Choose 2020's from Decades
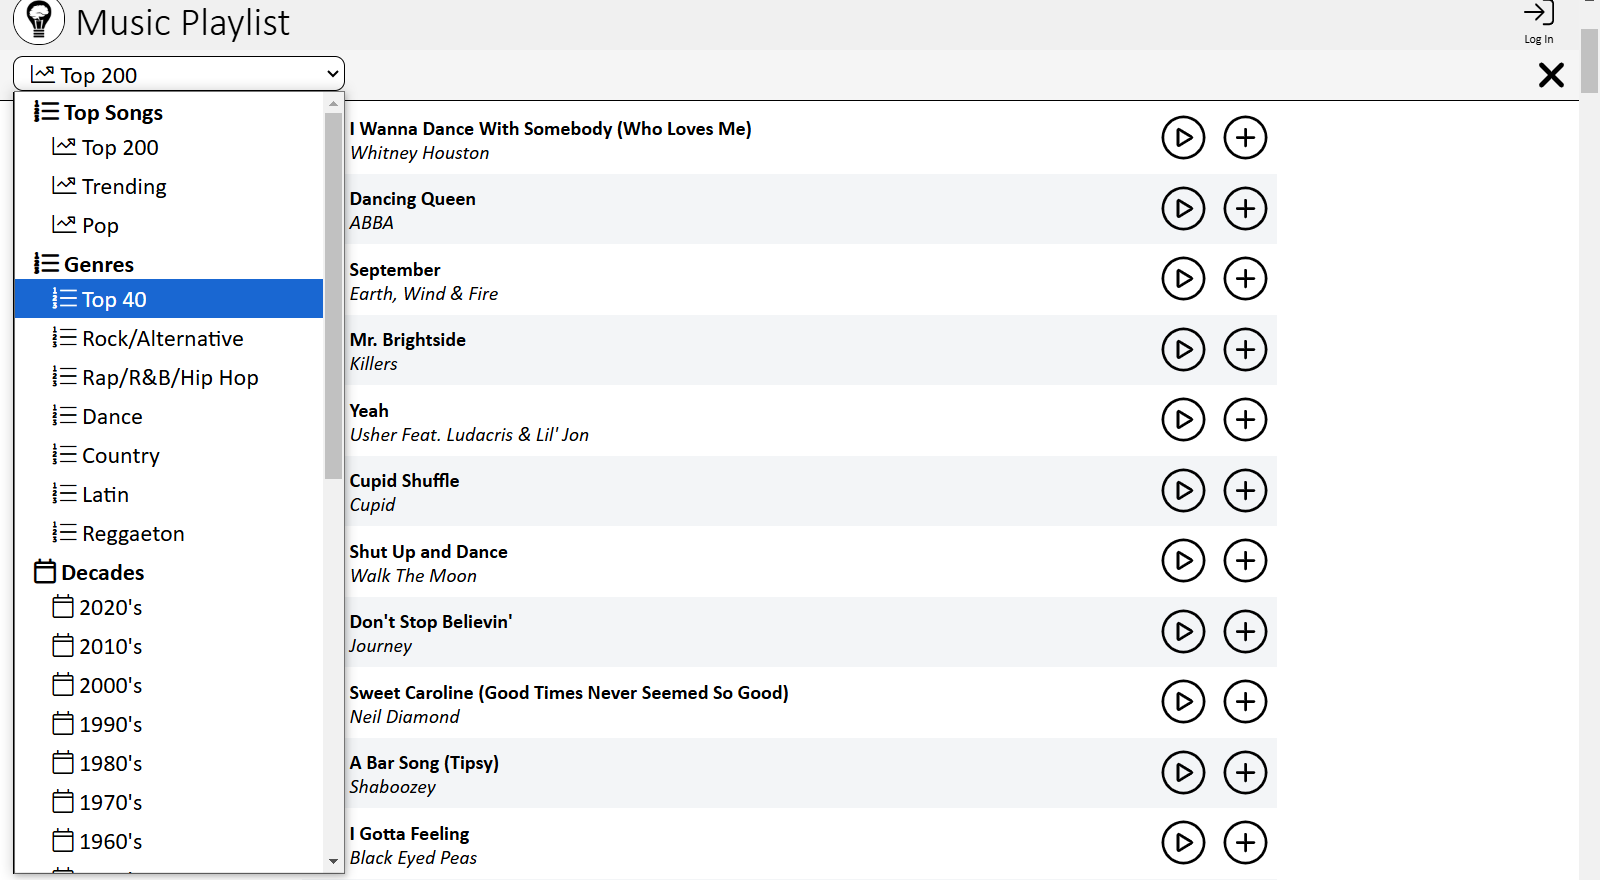The width and height of the screenshot is (1600, 880). (110, 608)
